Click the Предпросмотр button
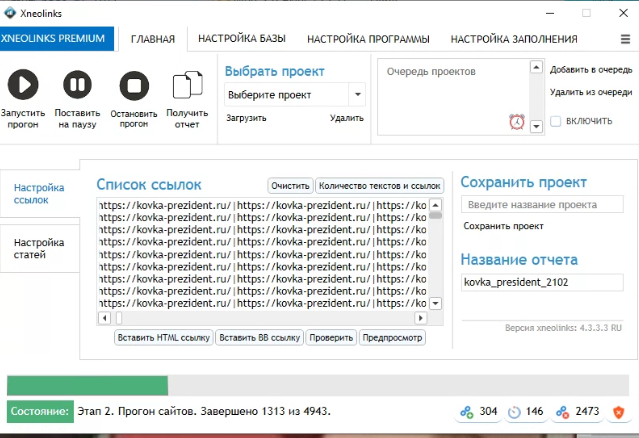The width and height of the screenshot is (639, 438). [392, 338]
